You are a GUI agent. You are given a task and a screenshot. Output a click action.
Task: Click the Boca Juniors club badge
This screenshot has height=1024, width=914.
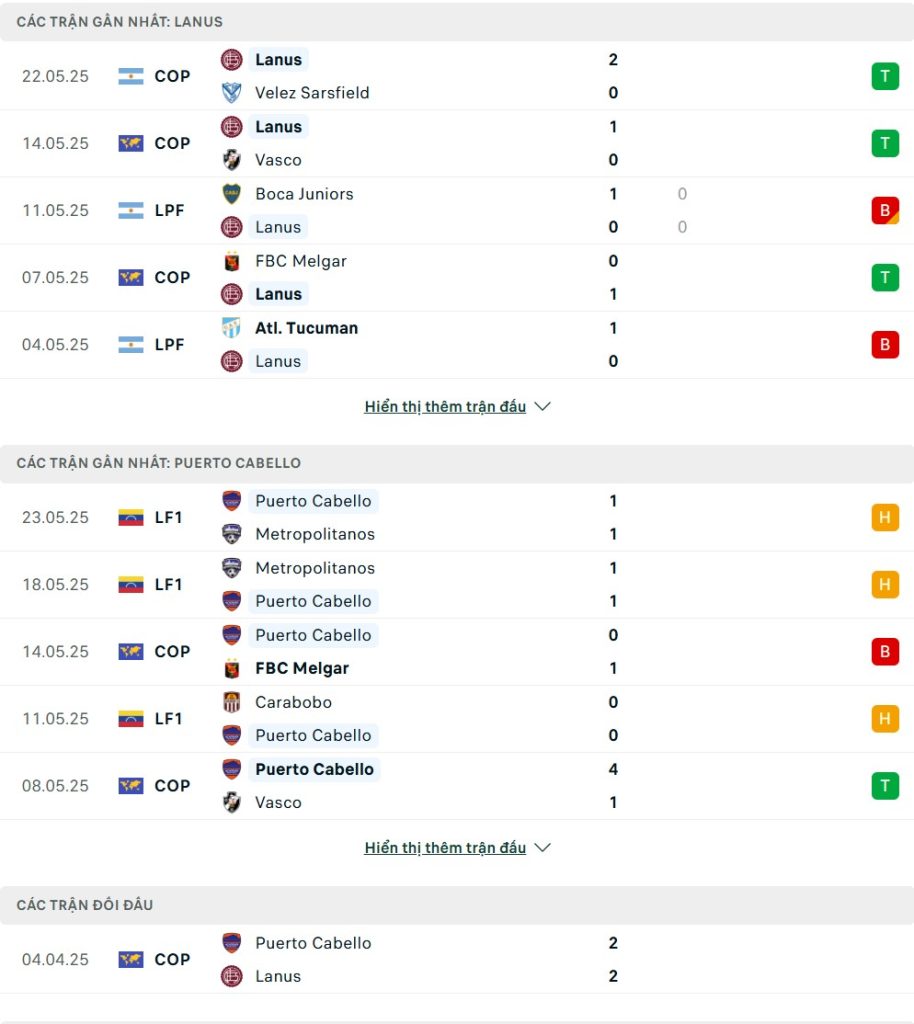(x=231, y=194)
